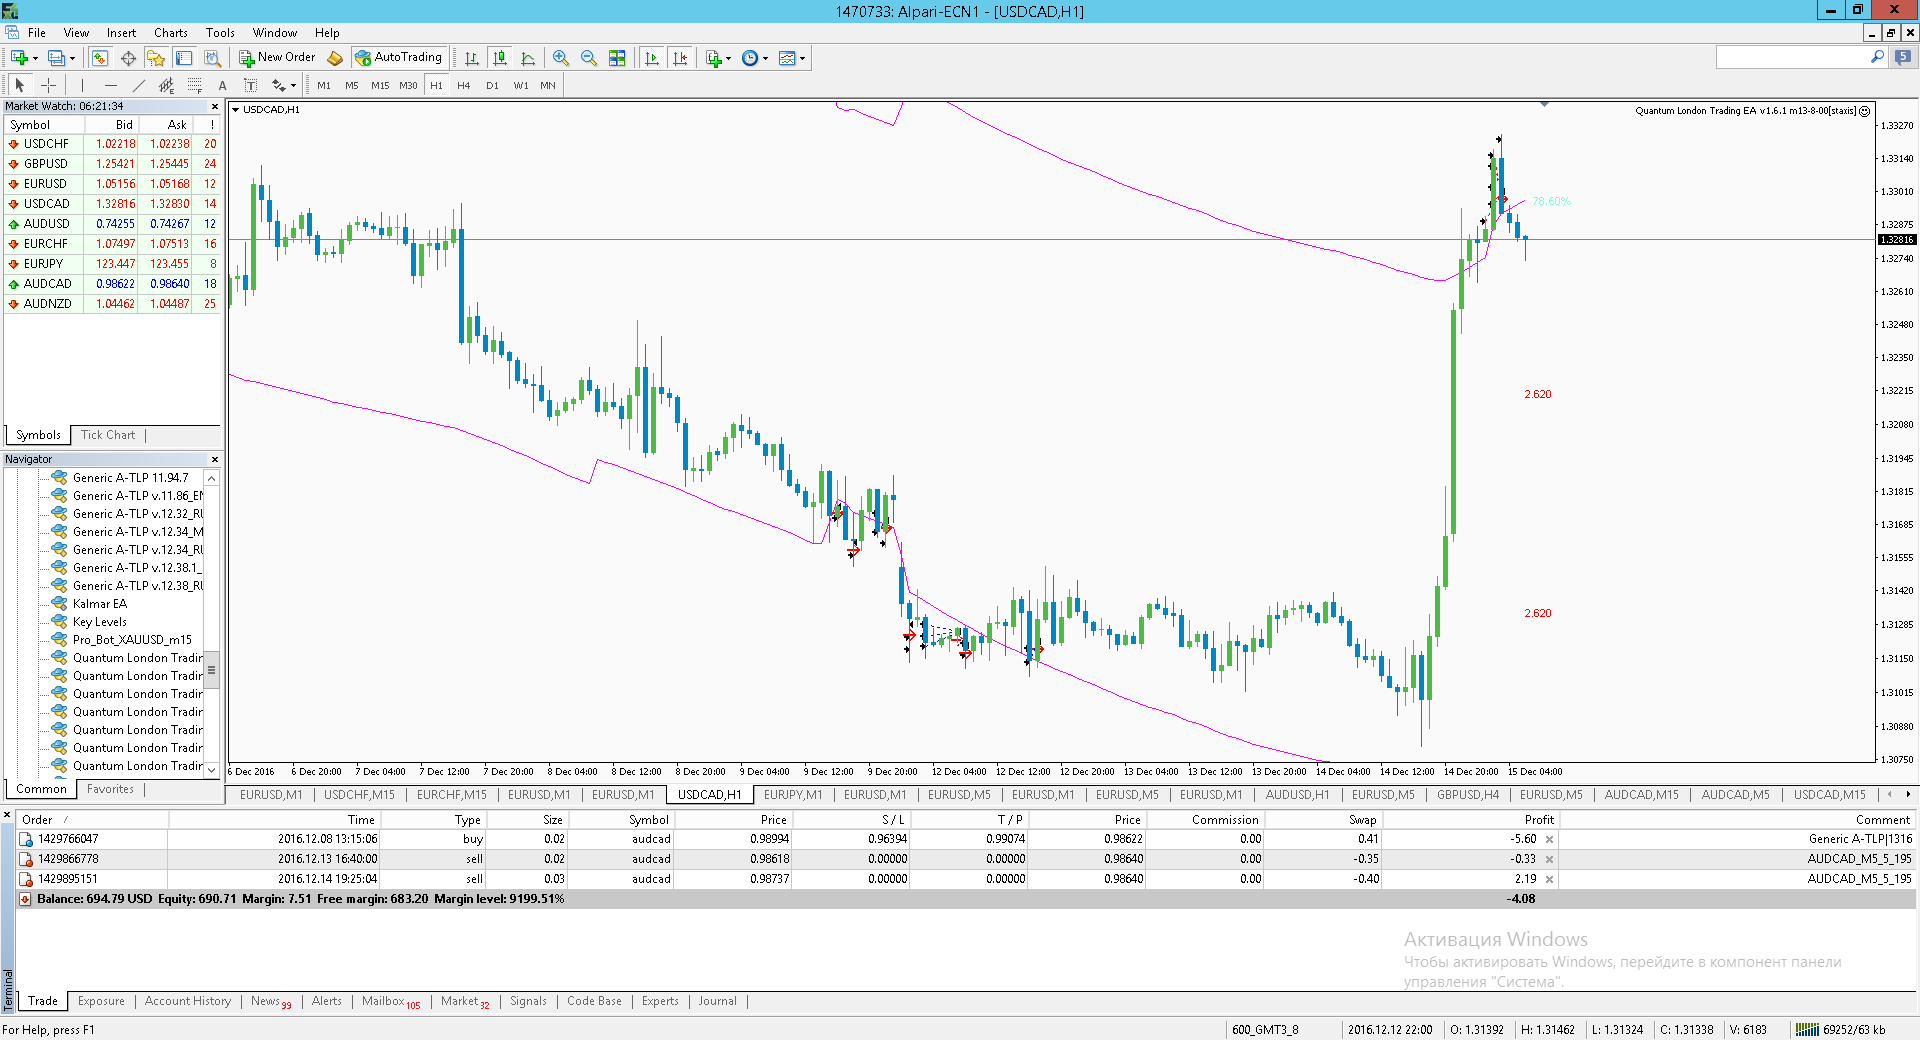This screenshot has width=1920, height=1040.
Task: Open the MetaEditor book icon
Action: pyautogui.click(x=335, y=58)
